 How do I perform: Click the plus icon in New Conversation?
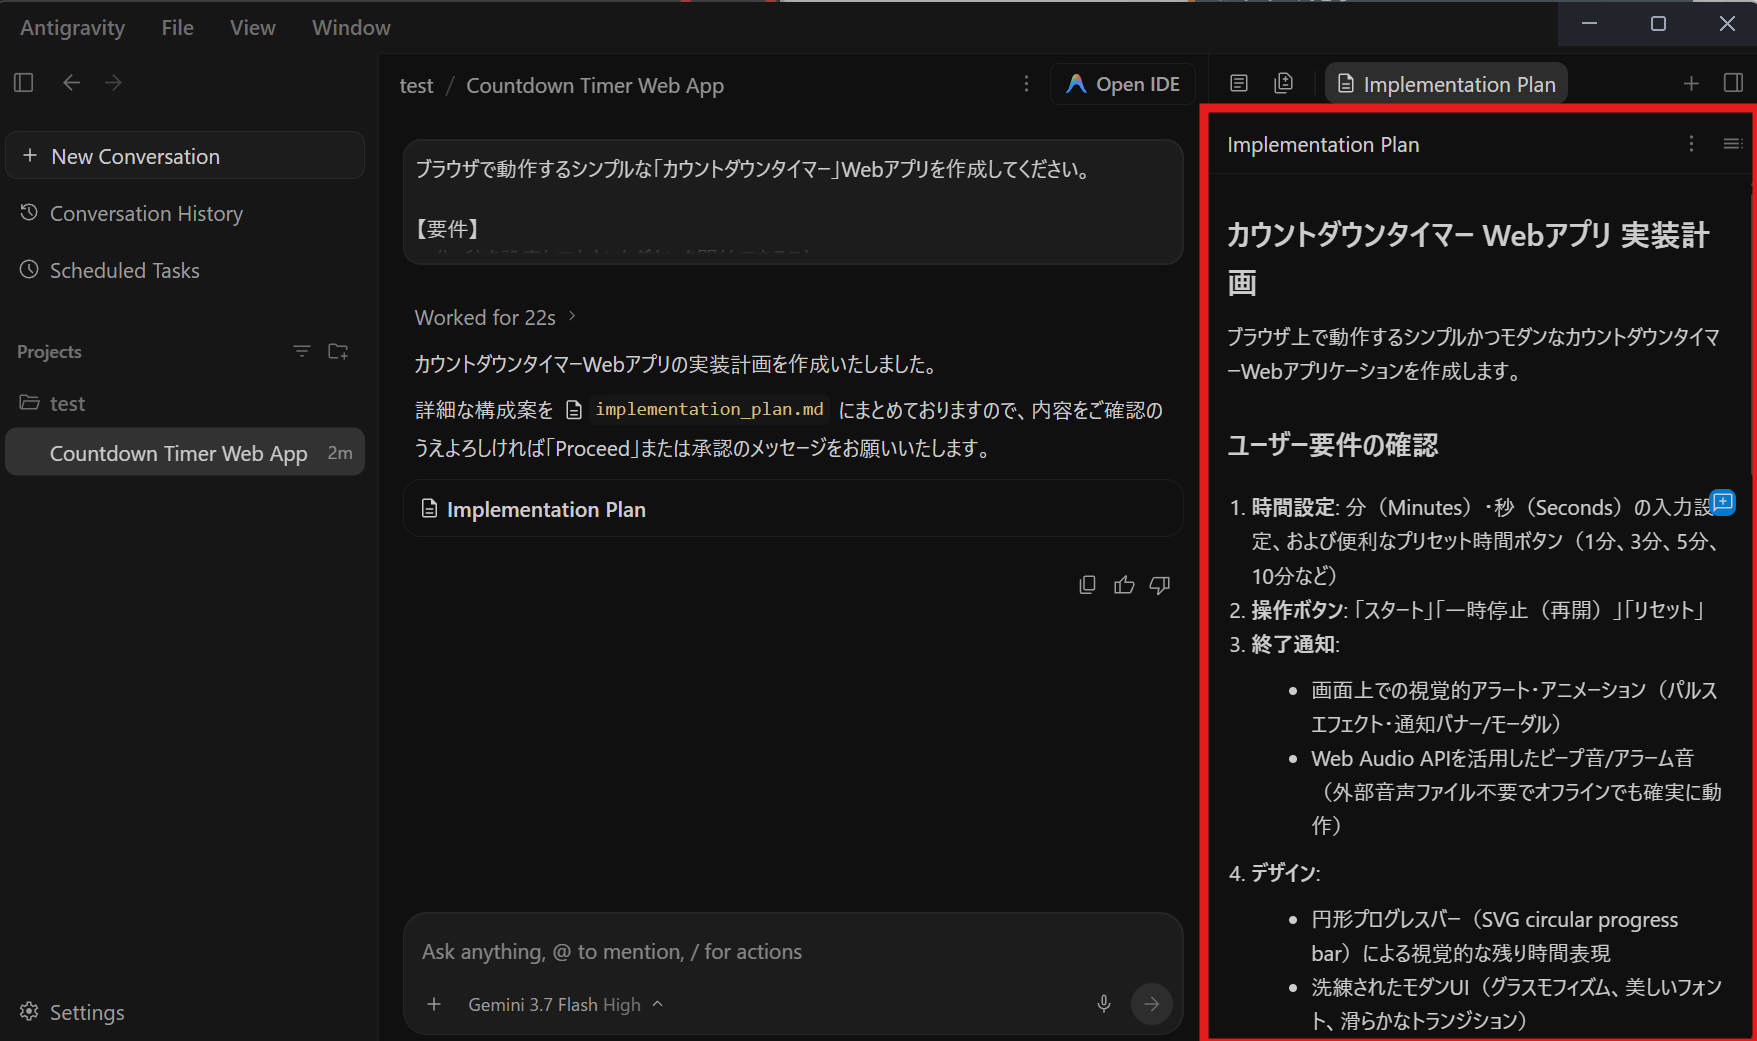coord(30,156)
